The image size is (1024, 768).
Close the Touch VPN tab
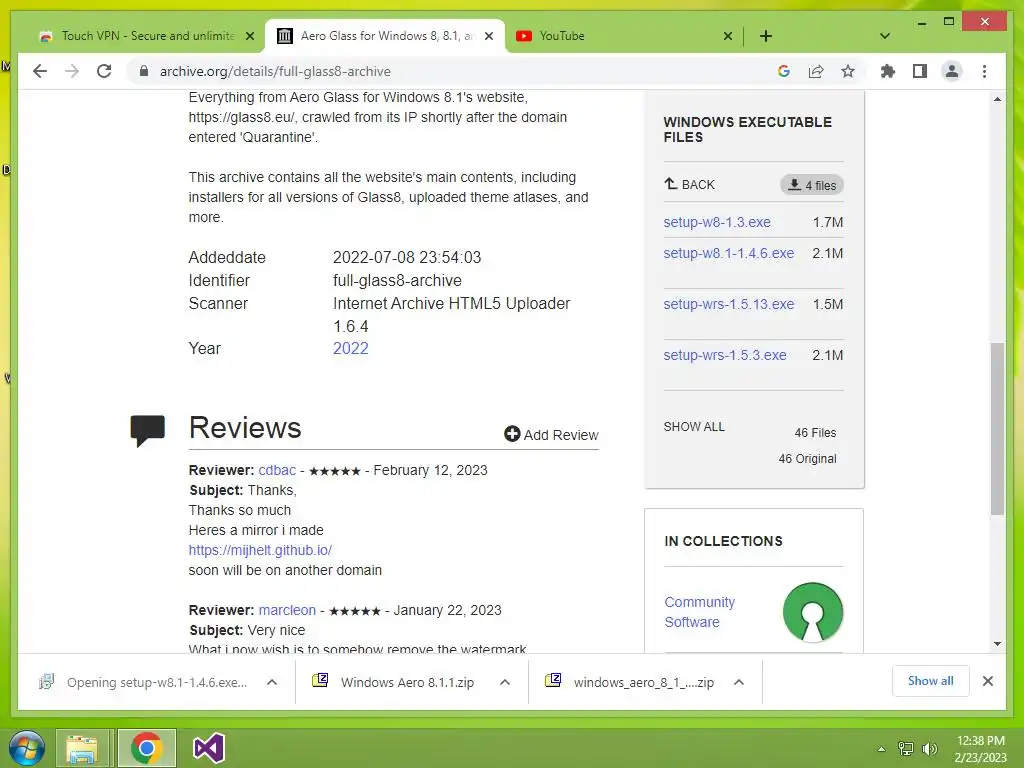click(249, 36)
